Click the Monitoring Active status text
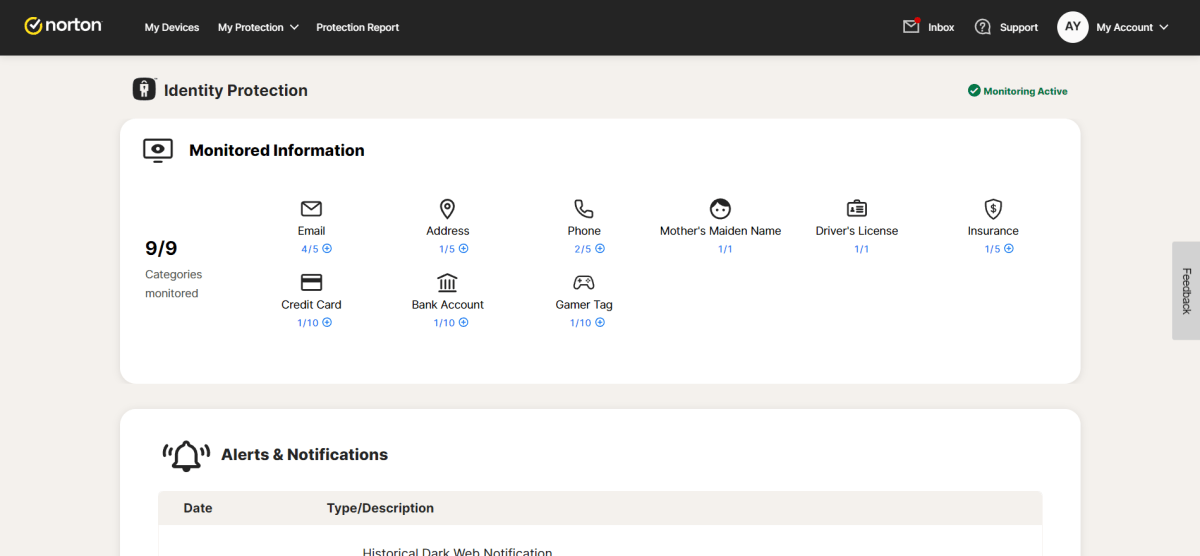 (1025, 91)
